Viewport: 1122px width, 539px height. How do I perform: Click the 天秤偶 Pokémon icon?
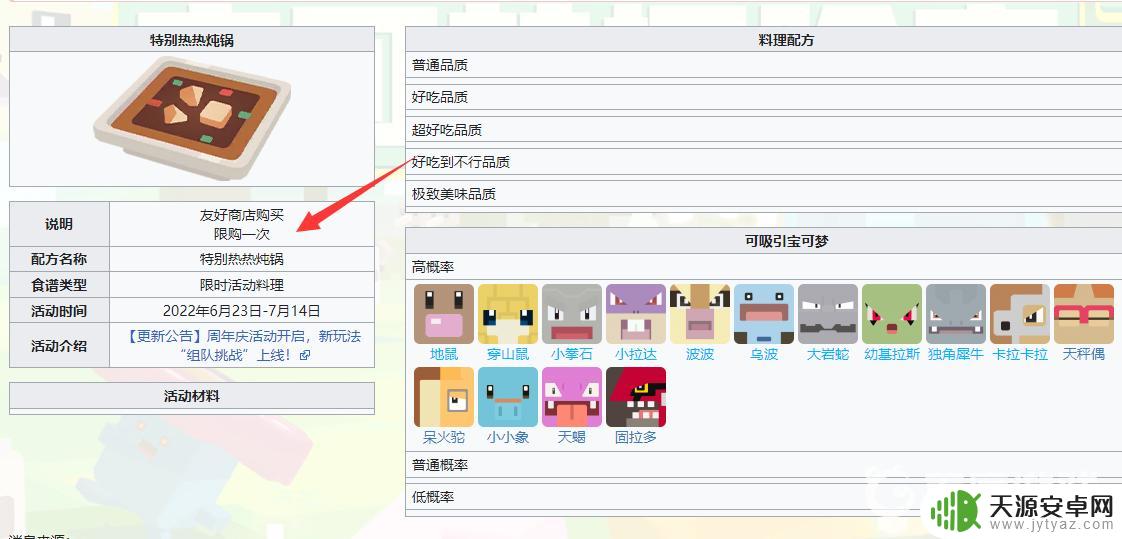point(1084,314)
